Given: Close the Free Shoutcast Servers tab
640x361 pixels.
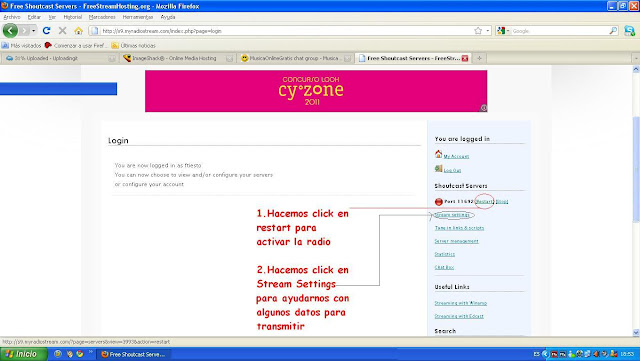Looking at the screenshot, I should [x=465, y=58].
